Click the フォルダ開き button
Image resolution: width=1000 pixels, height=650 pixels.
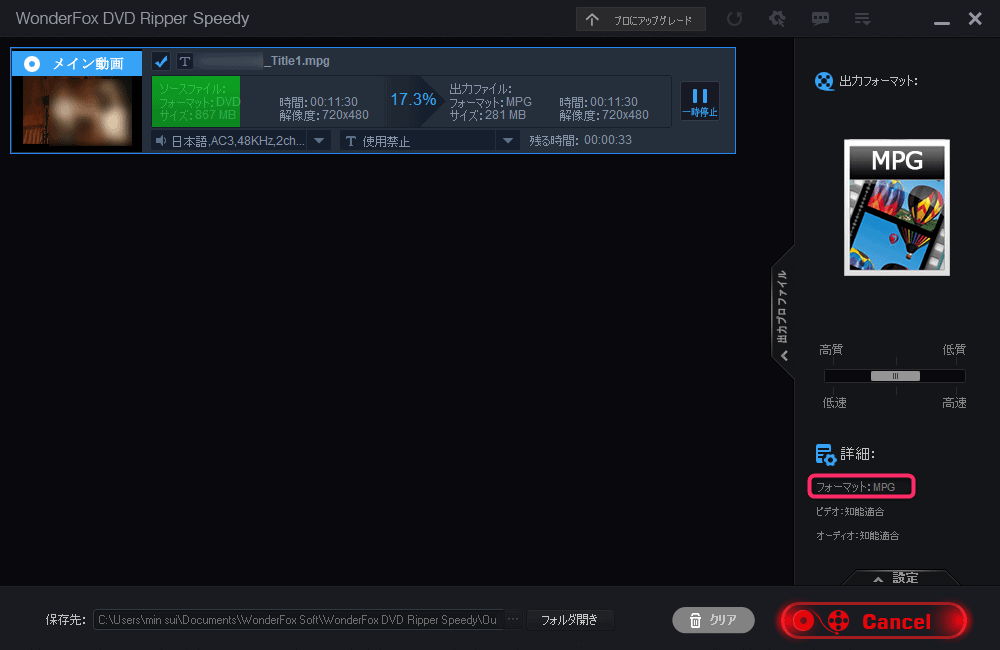pos(569,620)
